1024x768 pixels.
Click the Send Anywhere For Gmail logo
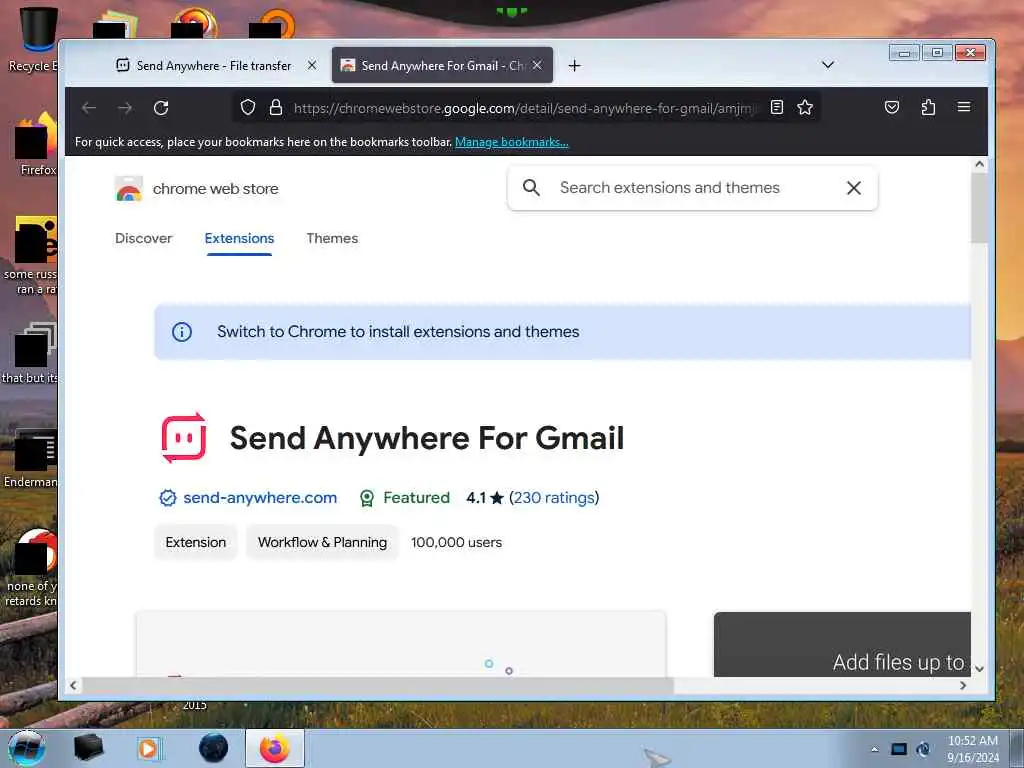[x=184, y=438]
